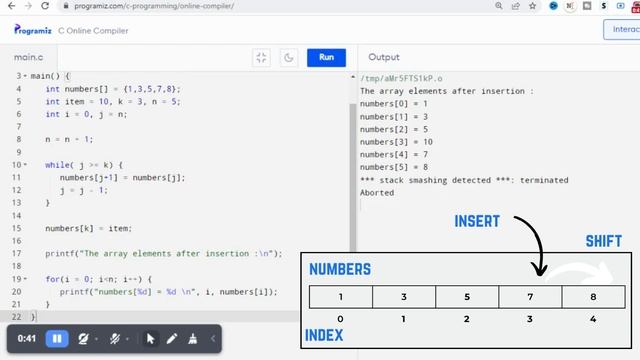Screen dimensions: 640x360
Task: Click line number 22 in the editor gutter
Action: coord(16,317)
